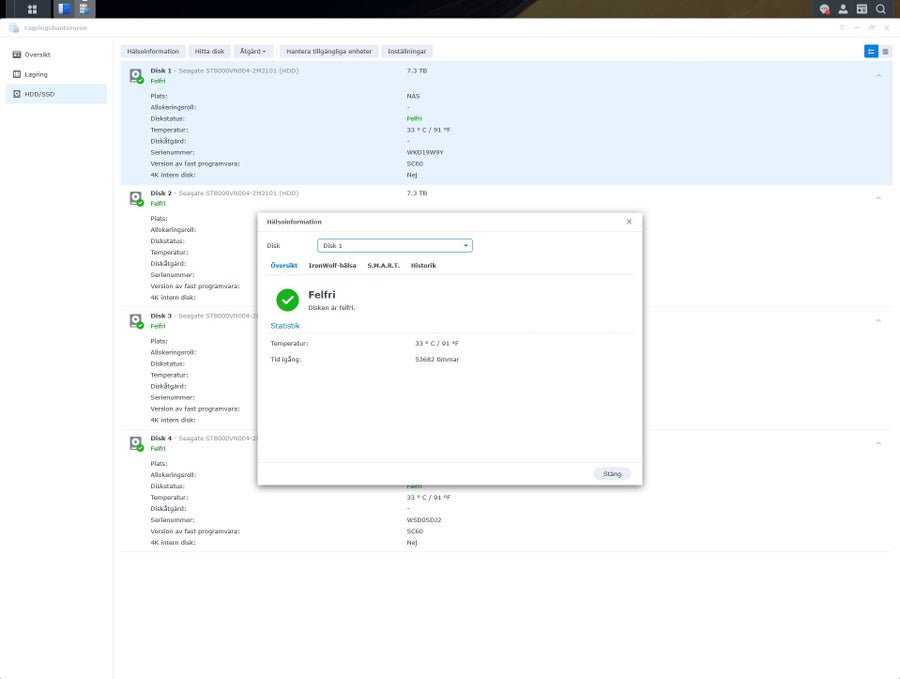Open the Åtgärd dropdown menu

coord(253,51)
